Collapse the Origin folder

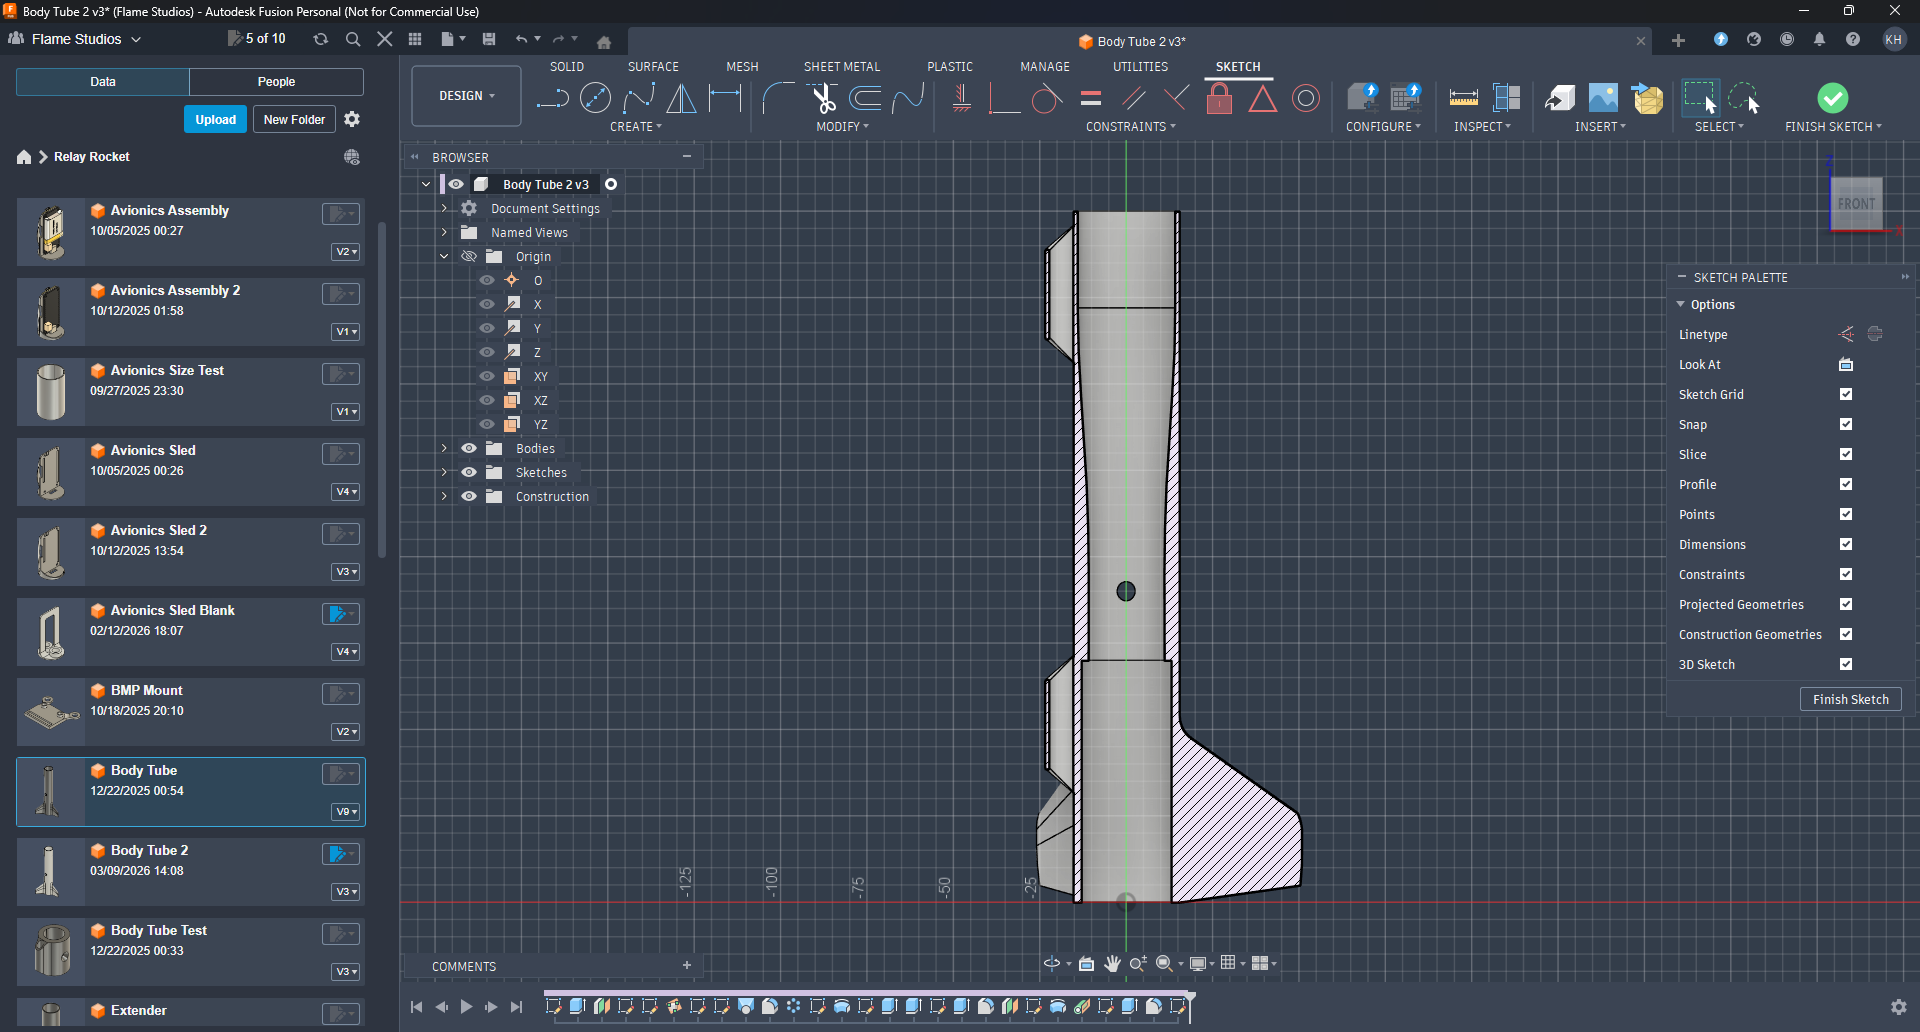[x=444, y=257]
